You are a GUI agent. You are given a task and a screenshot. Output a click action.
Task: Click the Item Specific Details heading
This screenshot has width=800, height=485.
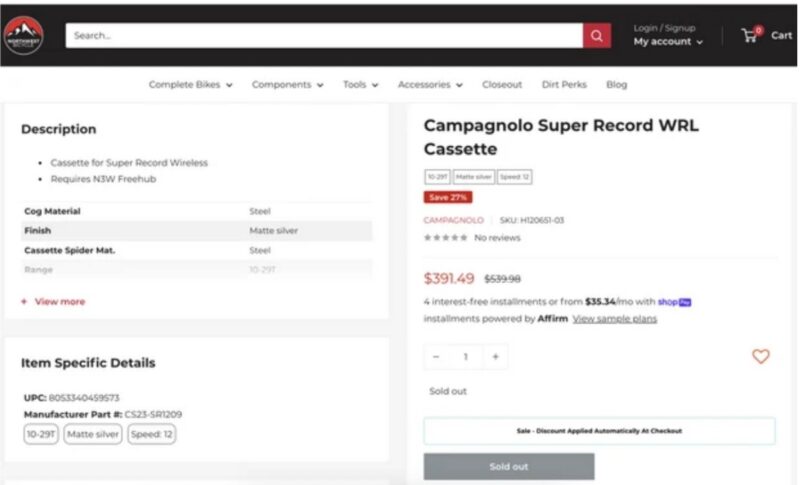(x=88, y=363)
